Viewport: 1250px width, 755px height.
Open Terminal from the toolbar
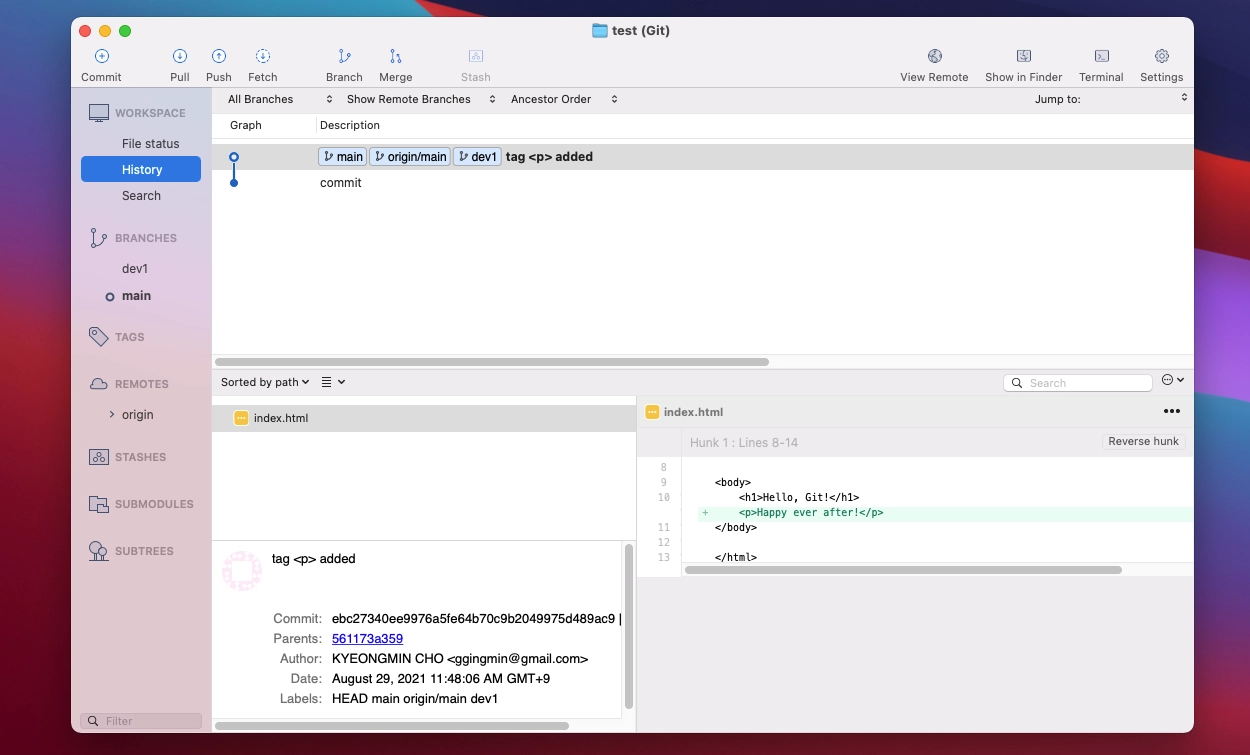(x=1101, y=57)
